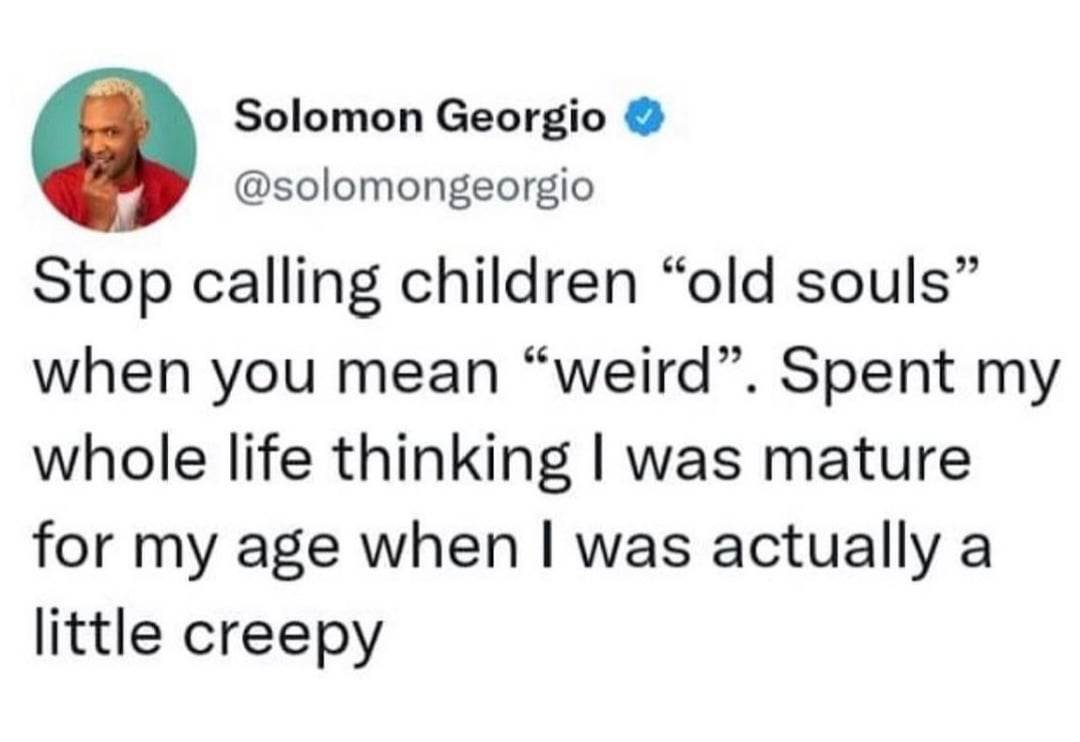This screenshot has width=1080, height=742.
Task: Open the Solomon Georgio display name
Action: click(x=420, y=119)
